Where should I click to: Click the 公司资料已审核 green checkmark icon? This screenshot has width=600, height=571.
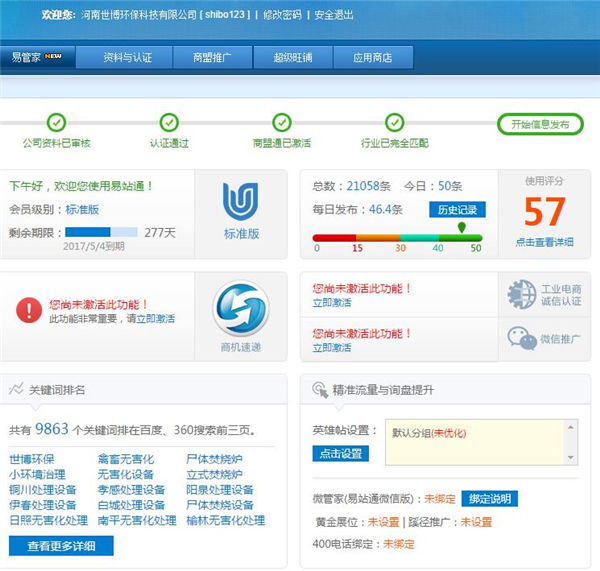(x=56, y=123)
